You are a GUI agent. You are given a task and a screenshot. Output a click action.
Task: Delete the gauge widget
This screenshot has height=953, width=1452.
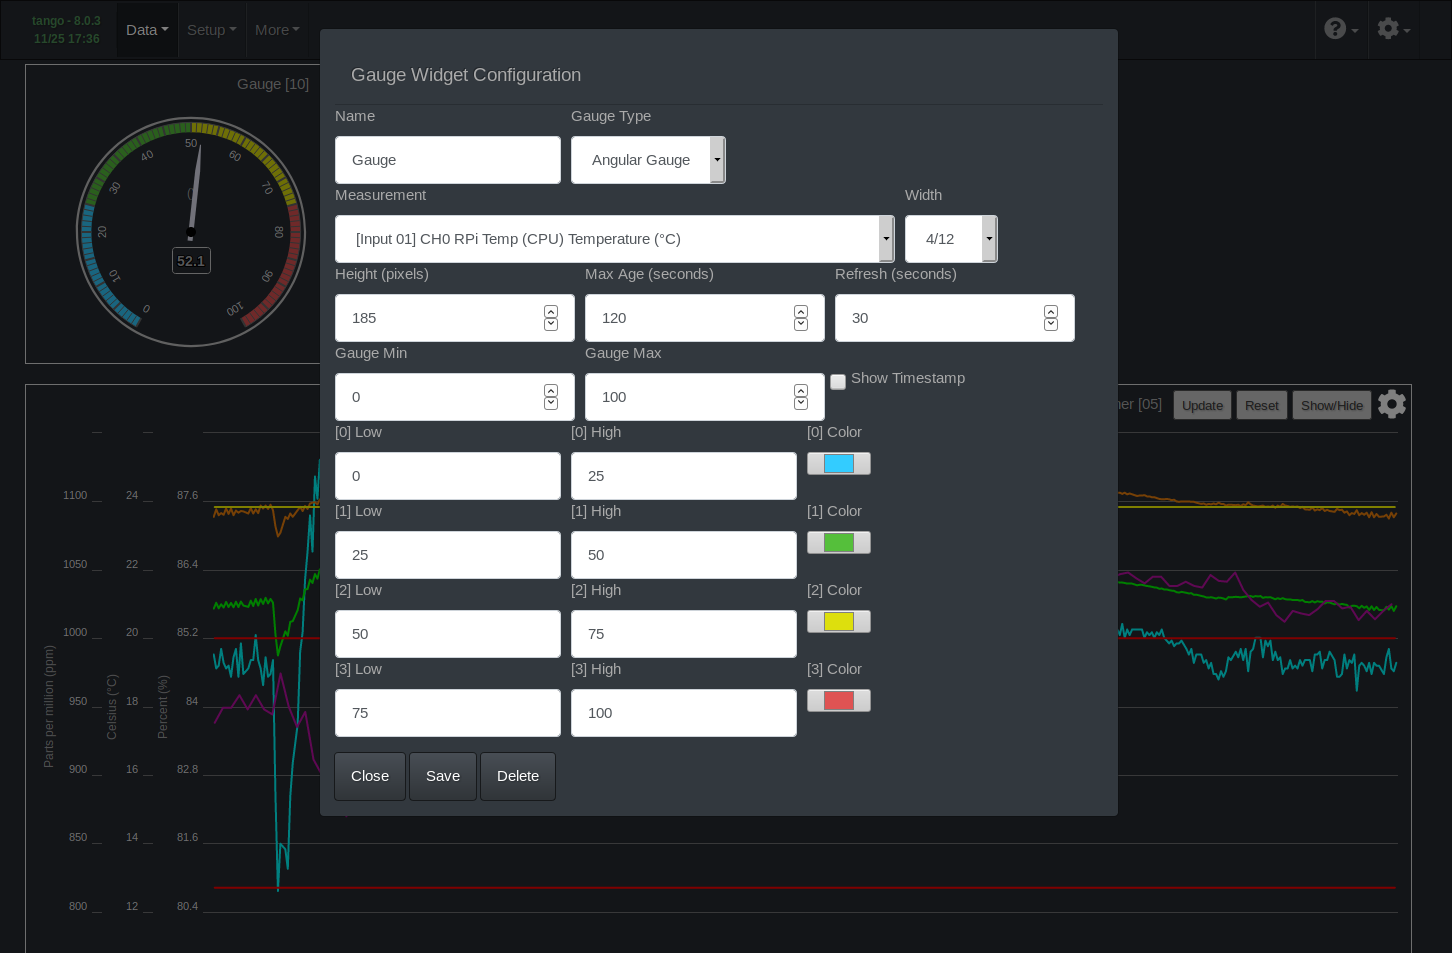point(517,776)
